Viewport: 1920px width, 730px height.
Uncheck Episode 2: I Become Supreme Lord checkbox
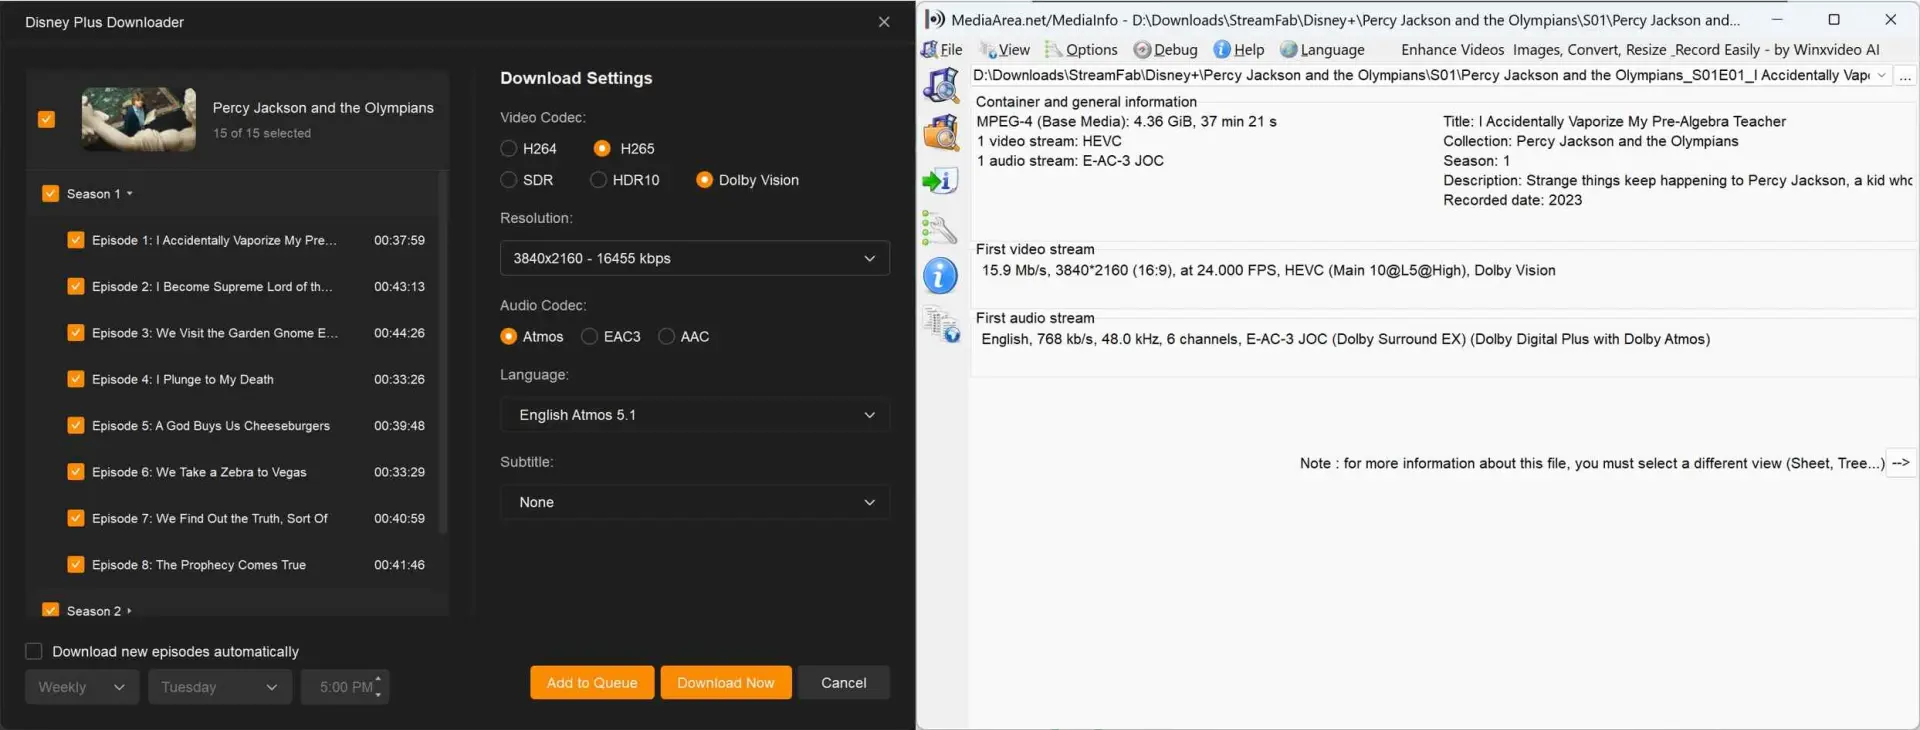coord(75,286)
